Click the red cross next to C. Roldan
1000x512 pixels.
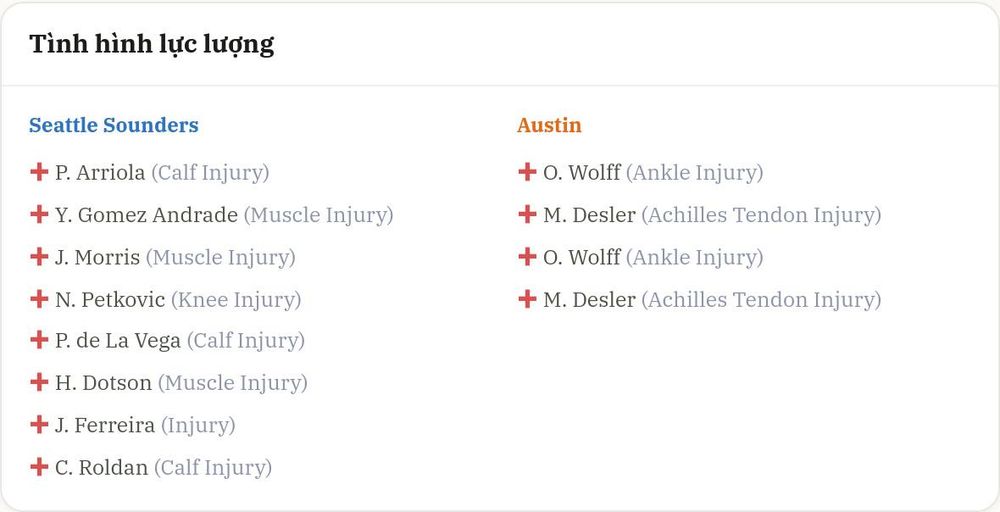pyautogui.click(x=39, y=467)
